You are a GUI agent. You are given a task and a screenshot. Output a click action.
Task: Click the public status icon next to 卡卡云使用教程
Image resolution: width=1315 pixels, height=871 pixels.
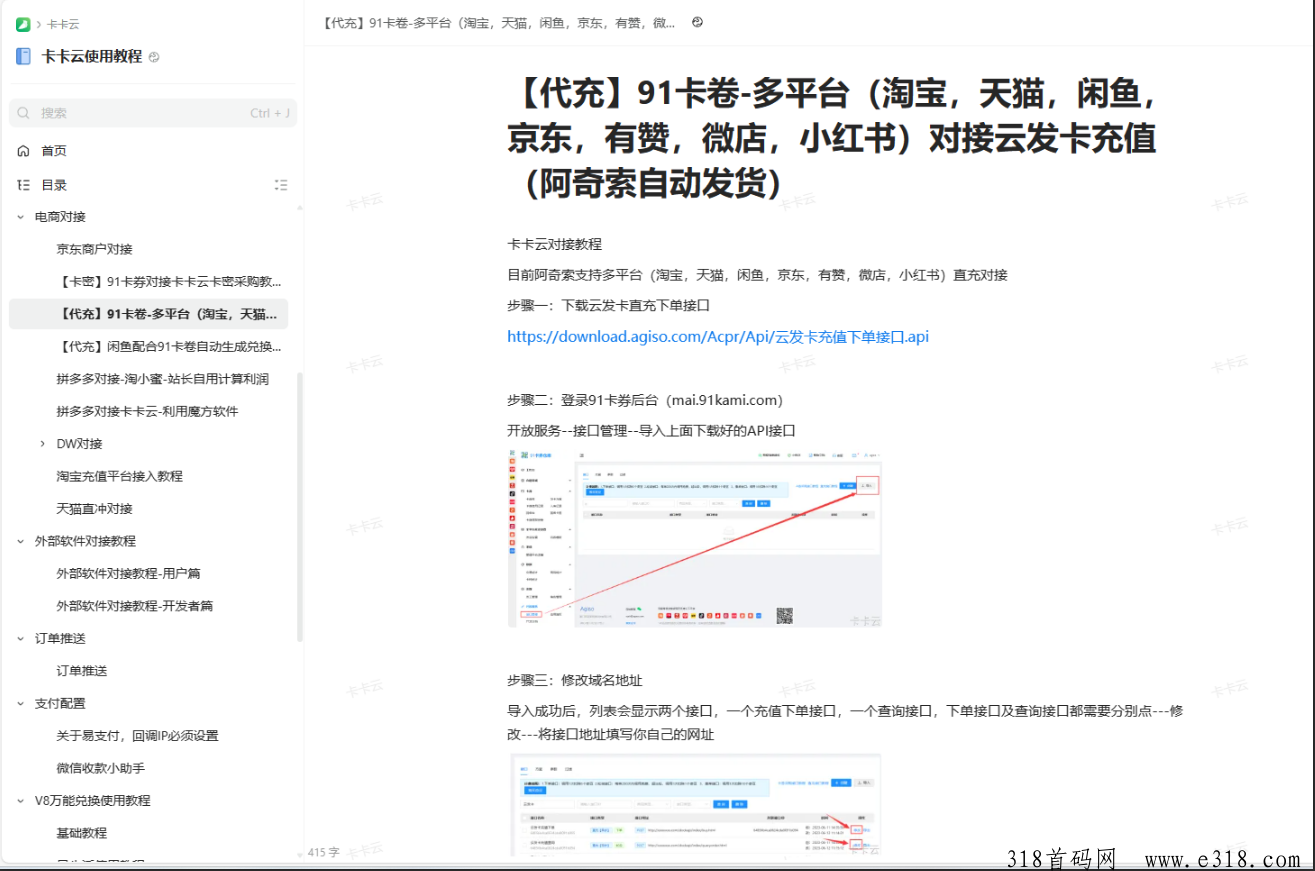tap(154, 58)
